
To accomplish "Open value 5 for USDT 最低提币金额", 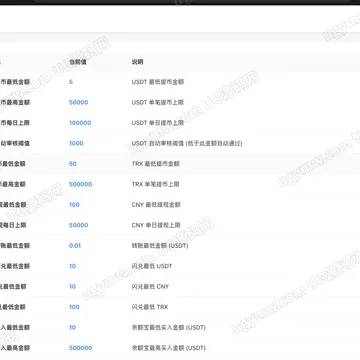I will point(71,82).
